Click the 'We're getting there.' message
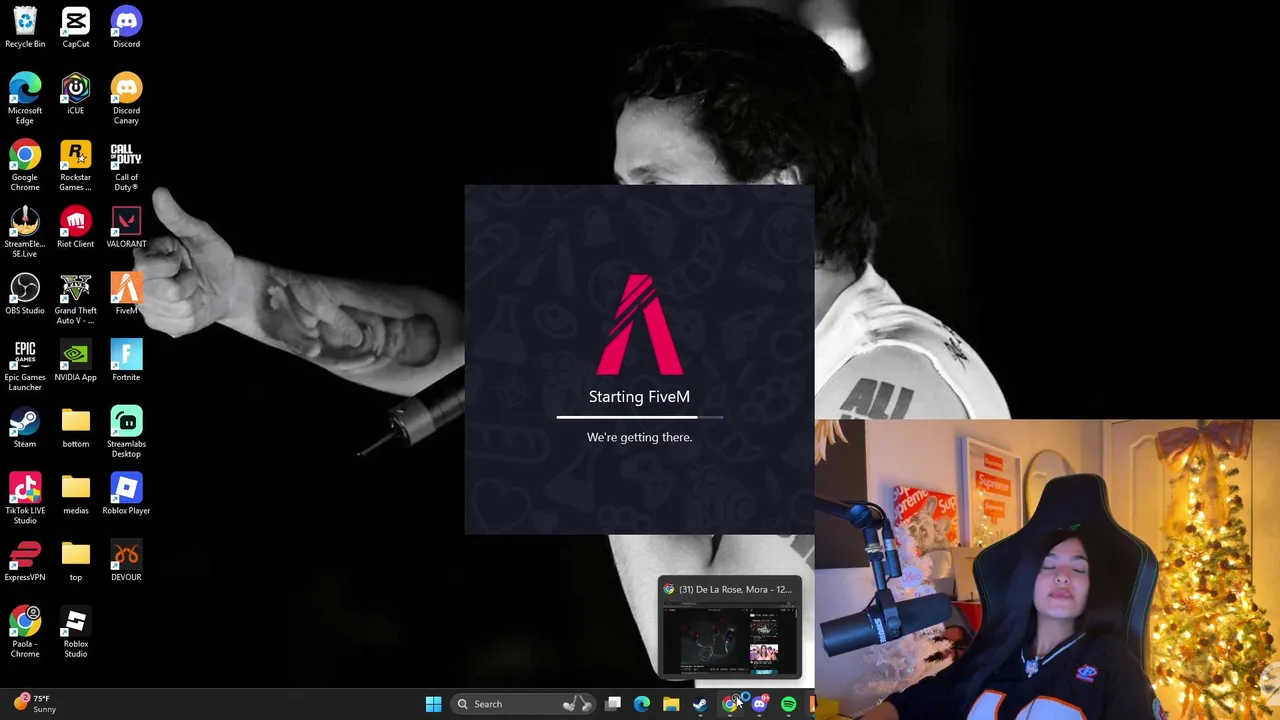1280x720 pixels. [x=639, y=437]
